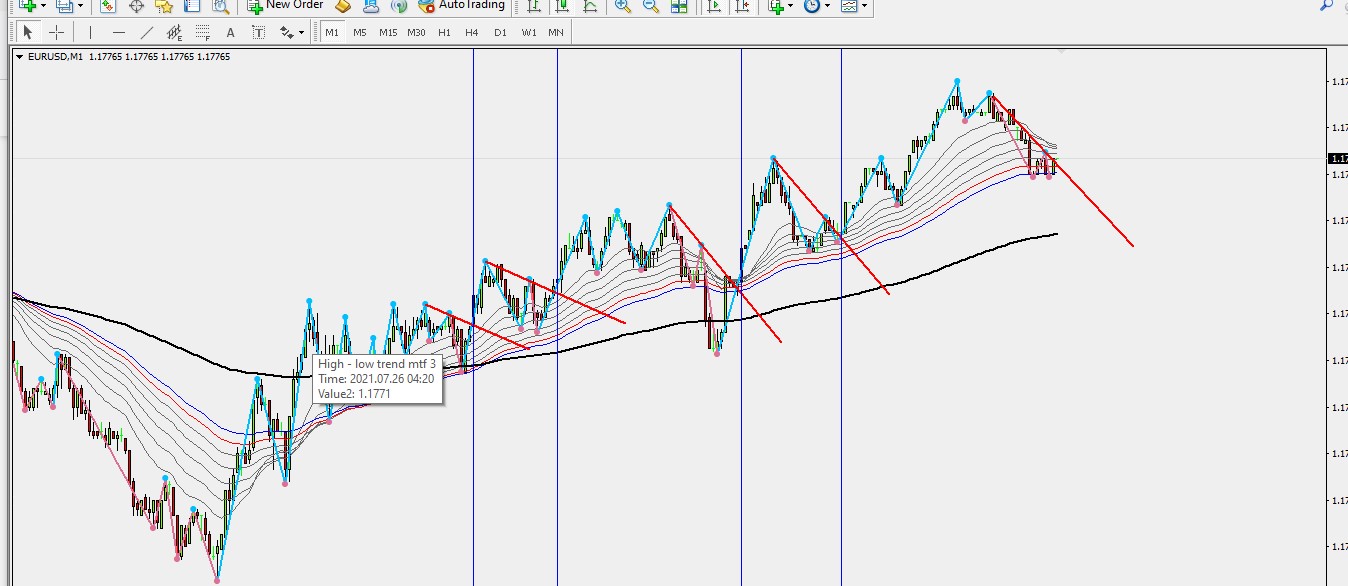Select the arrows objects icon
The height and width of the screenshot is (586, 1348).
tap(286, 32)
